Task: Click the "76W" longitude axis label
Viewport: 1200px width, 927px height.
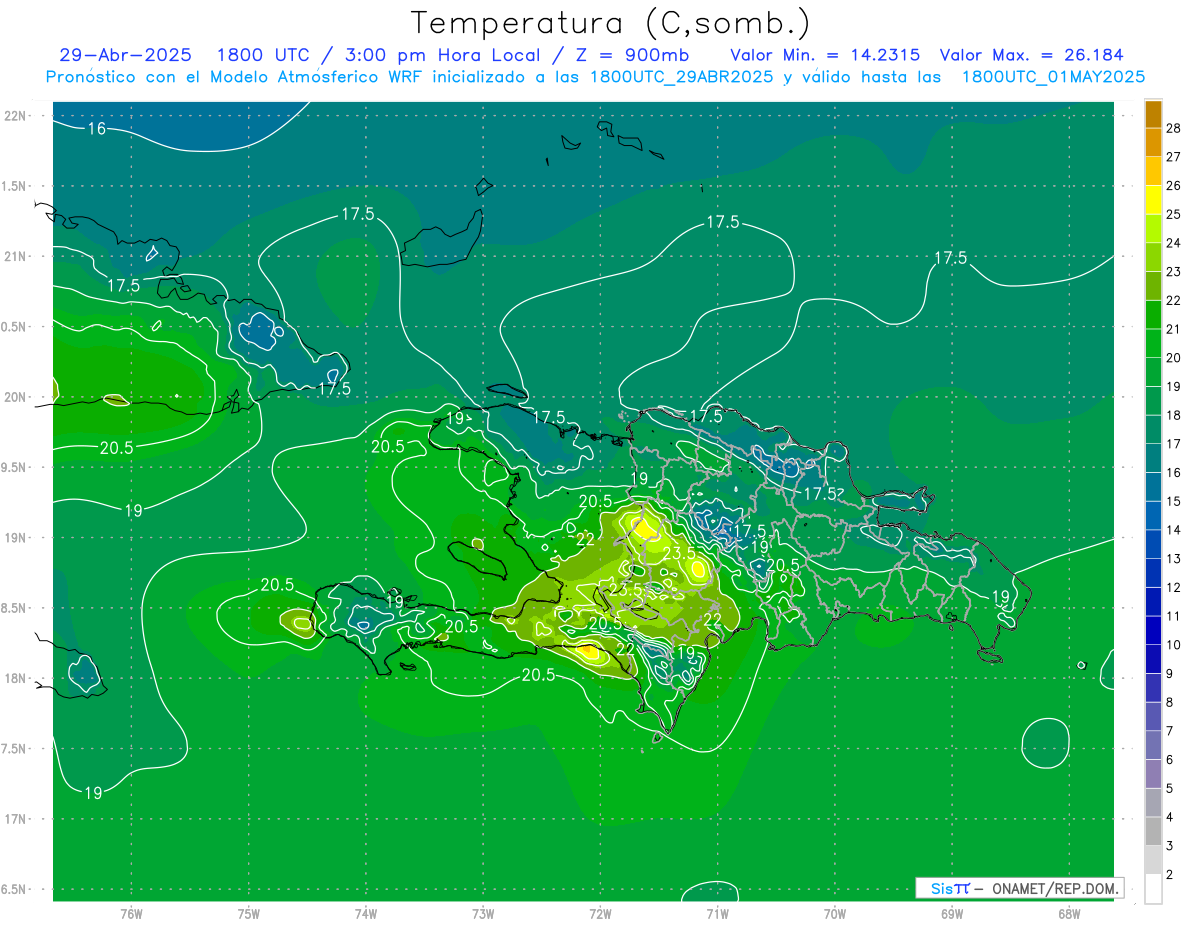Action: click(131, 914)
